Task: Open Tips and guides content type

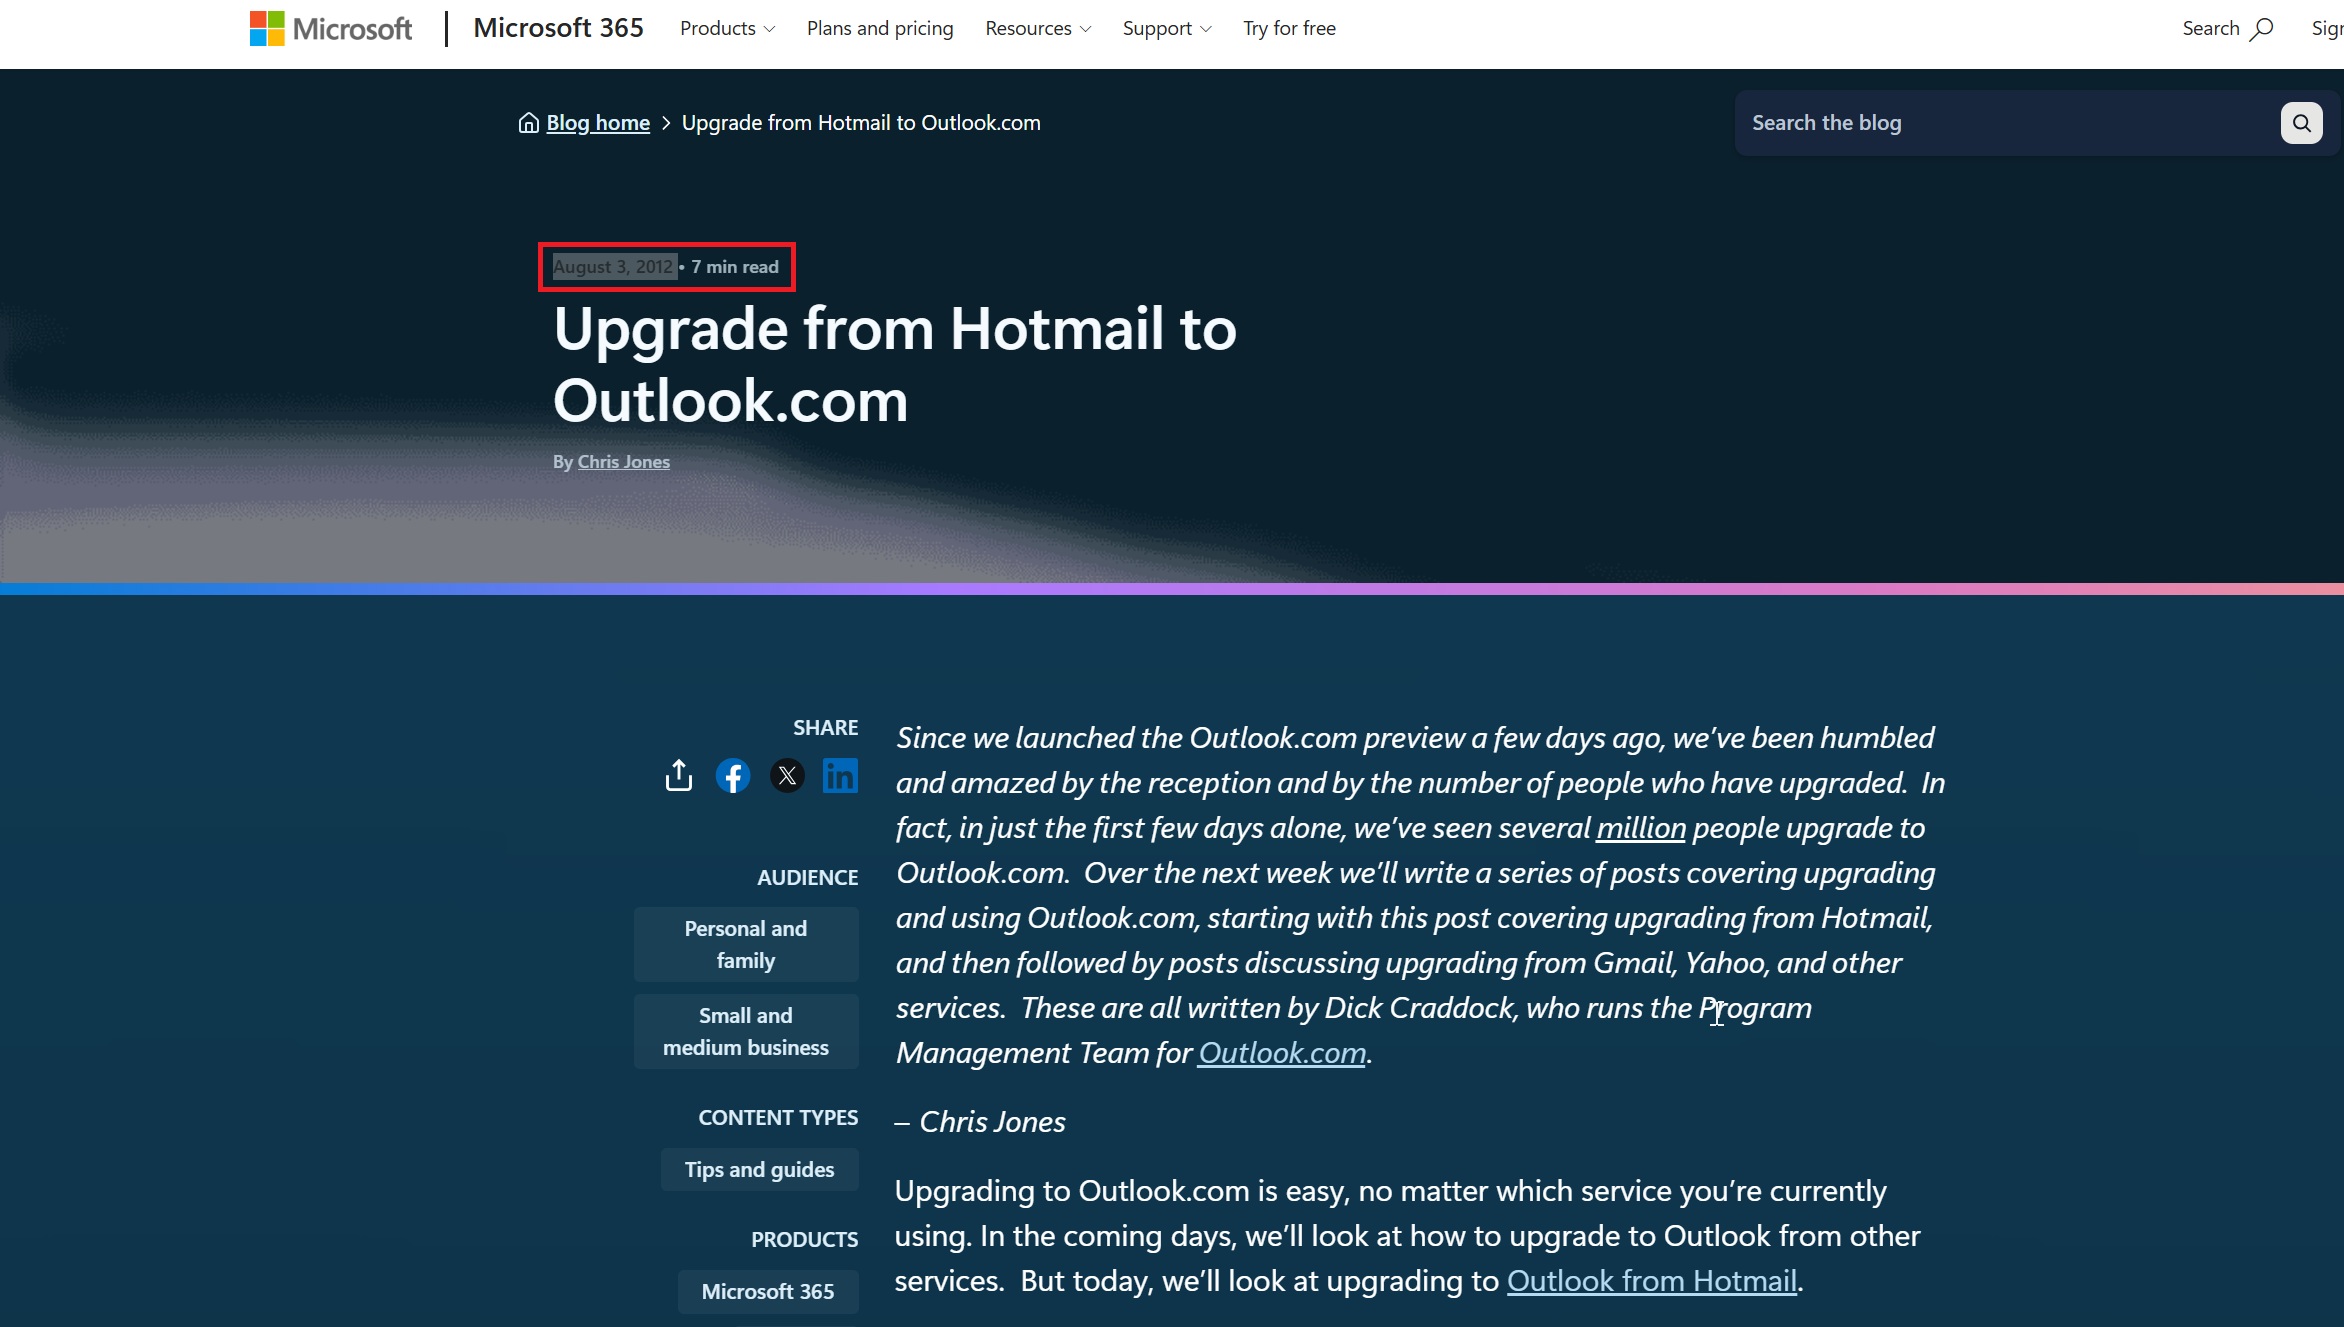Action: (759, 1170)
